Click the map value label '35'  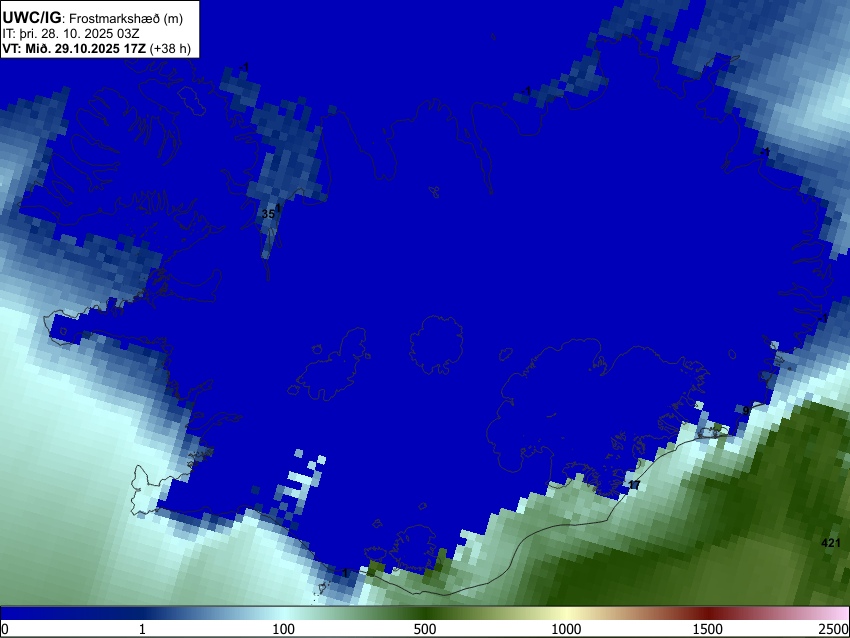268,214
